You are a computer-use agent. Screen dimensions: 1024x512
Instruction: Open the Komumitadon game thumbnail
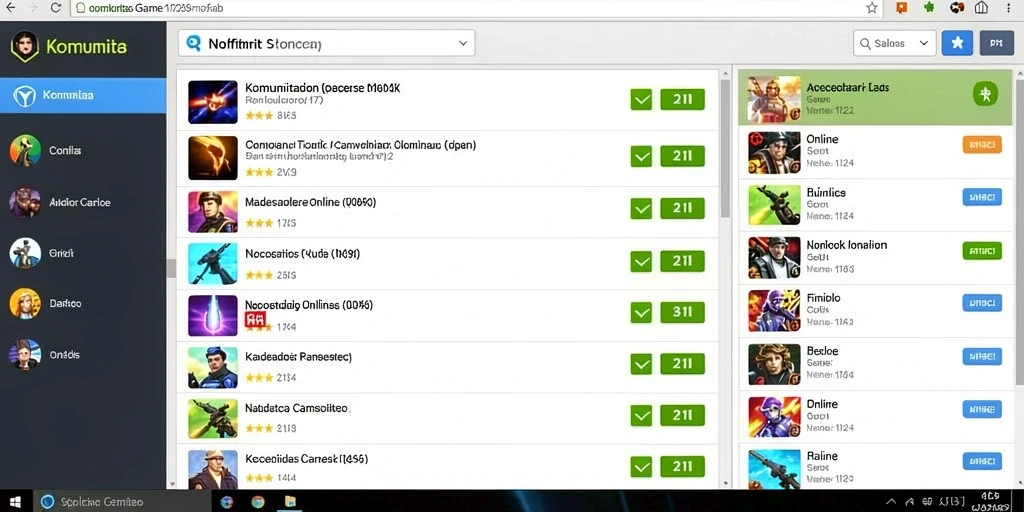click(213, 102)
